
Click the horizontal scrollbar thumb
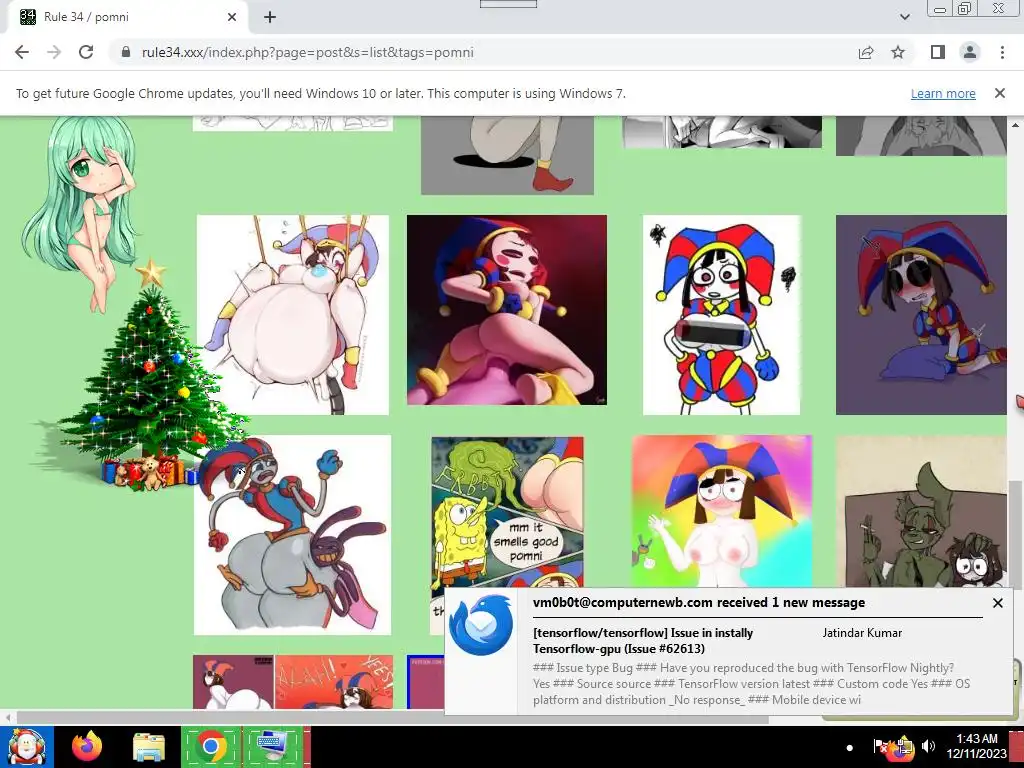[392, 718]
